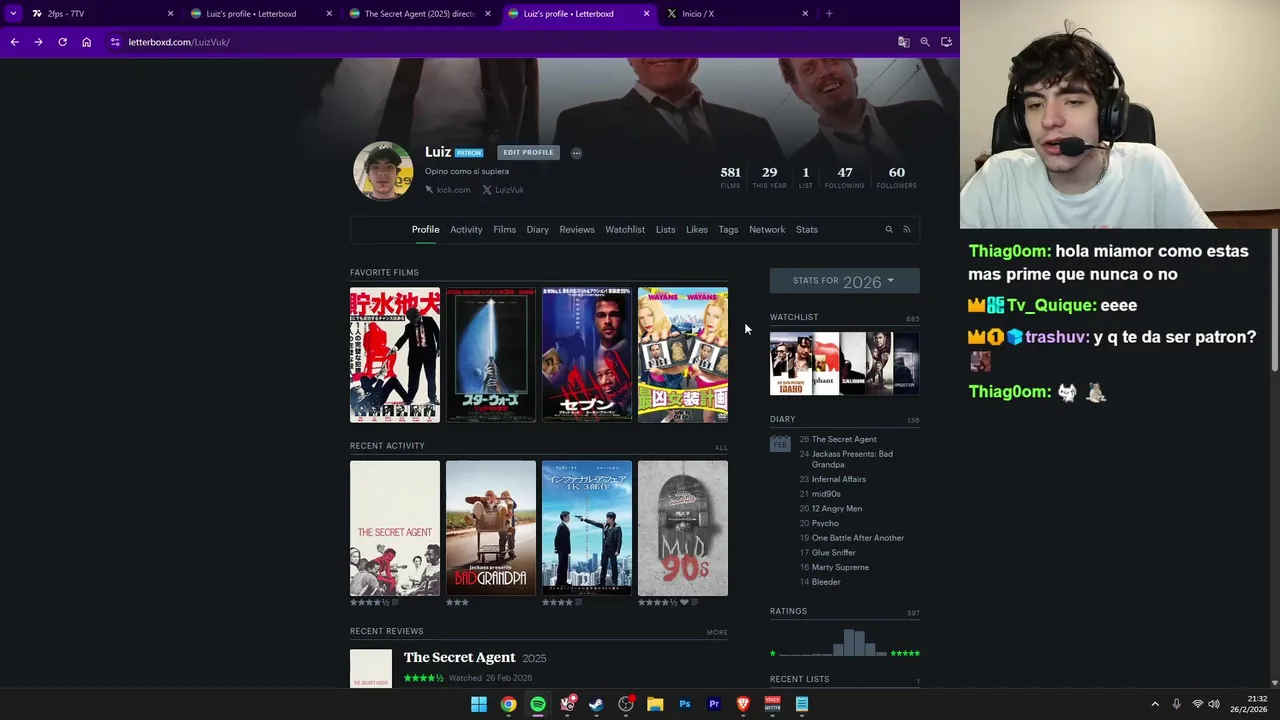
Task: Reload the page with refresh icon
Action: [x=62, y=42]
